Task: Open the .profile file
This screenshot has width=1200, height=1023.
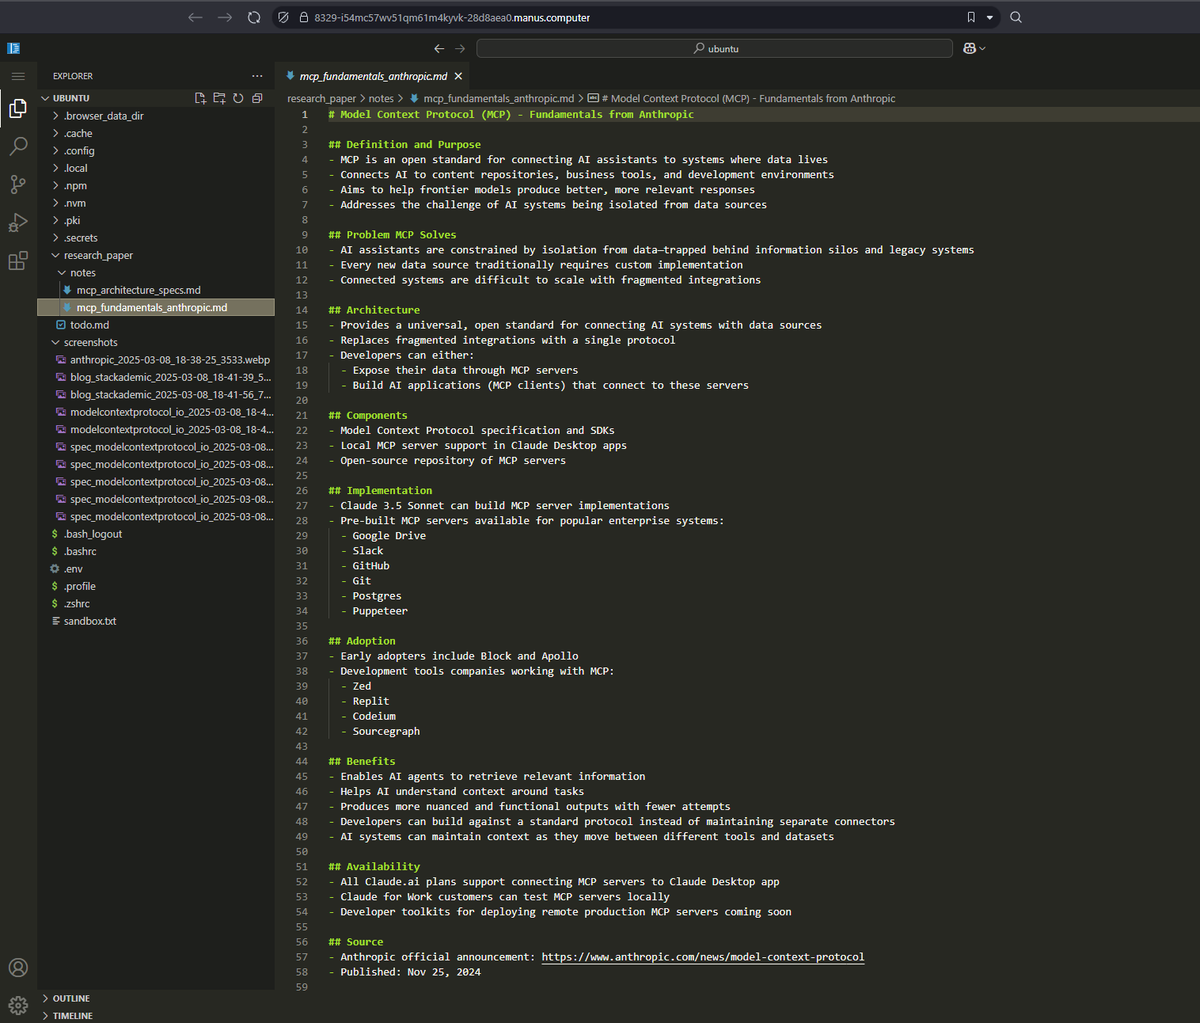Action: (79, 586)
